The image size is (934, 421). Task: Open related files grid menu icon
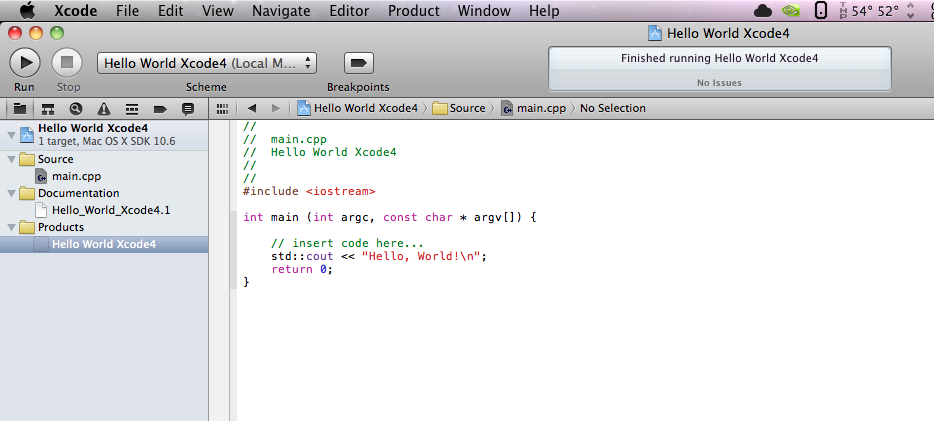(222, 108)
